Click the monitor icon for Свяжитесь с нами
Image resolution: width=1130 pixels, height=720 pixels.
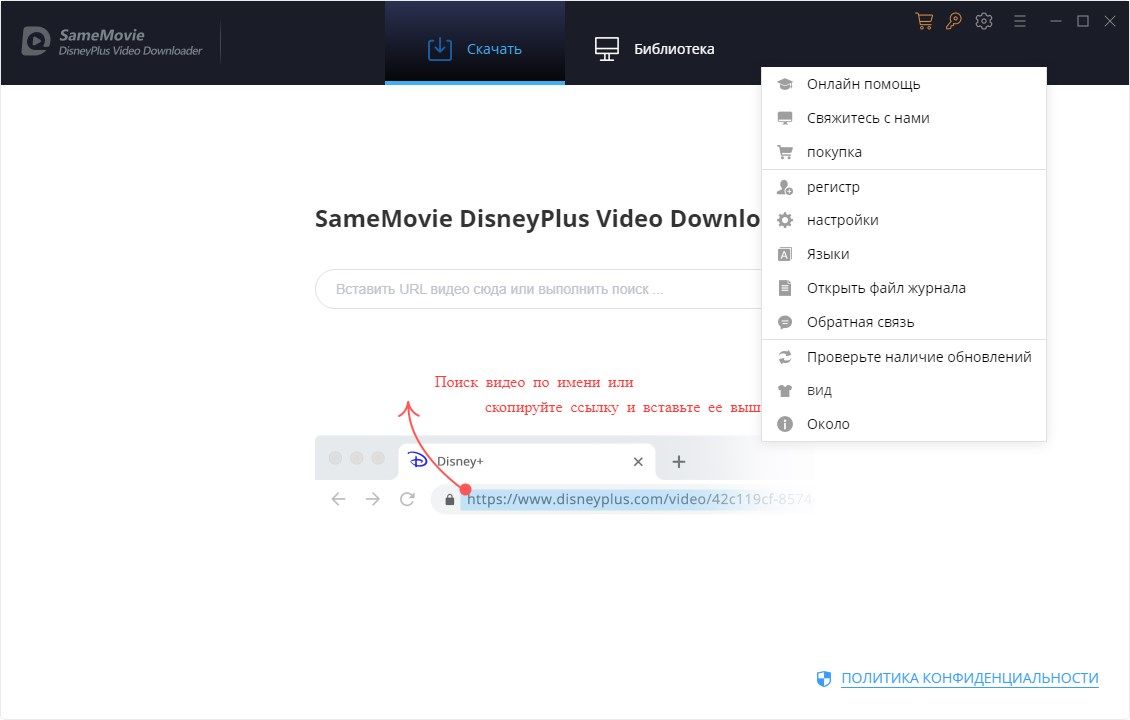pyautogui.click(x=785, y=118)
